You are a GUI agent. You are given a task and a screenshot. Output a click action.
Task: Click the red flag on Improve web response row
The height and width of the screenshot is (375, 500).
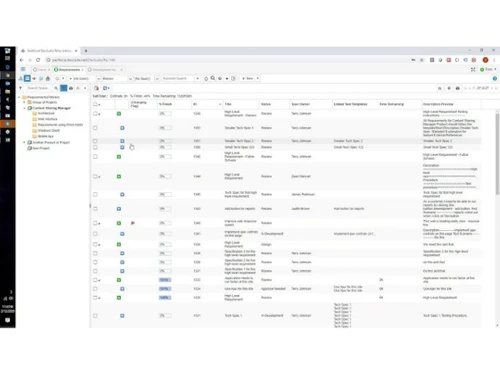[x=133, y=223]
